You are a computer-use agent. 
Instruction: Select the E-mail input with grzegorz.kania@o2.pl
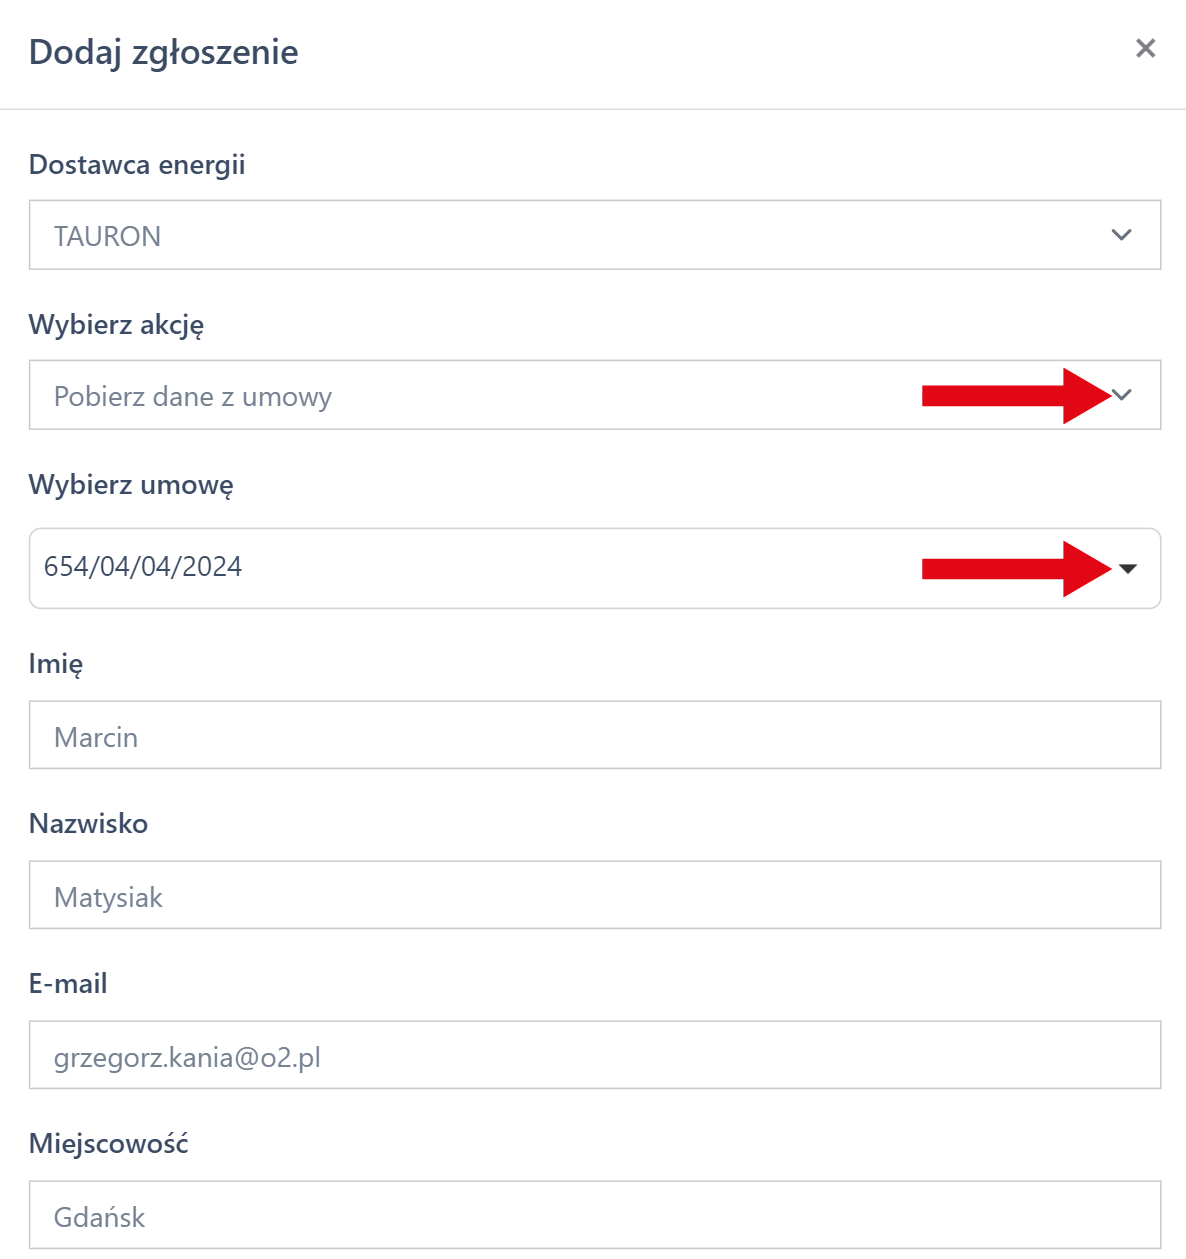594,1055
